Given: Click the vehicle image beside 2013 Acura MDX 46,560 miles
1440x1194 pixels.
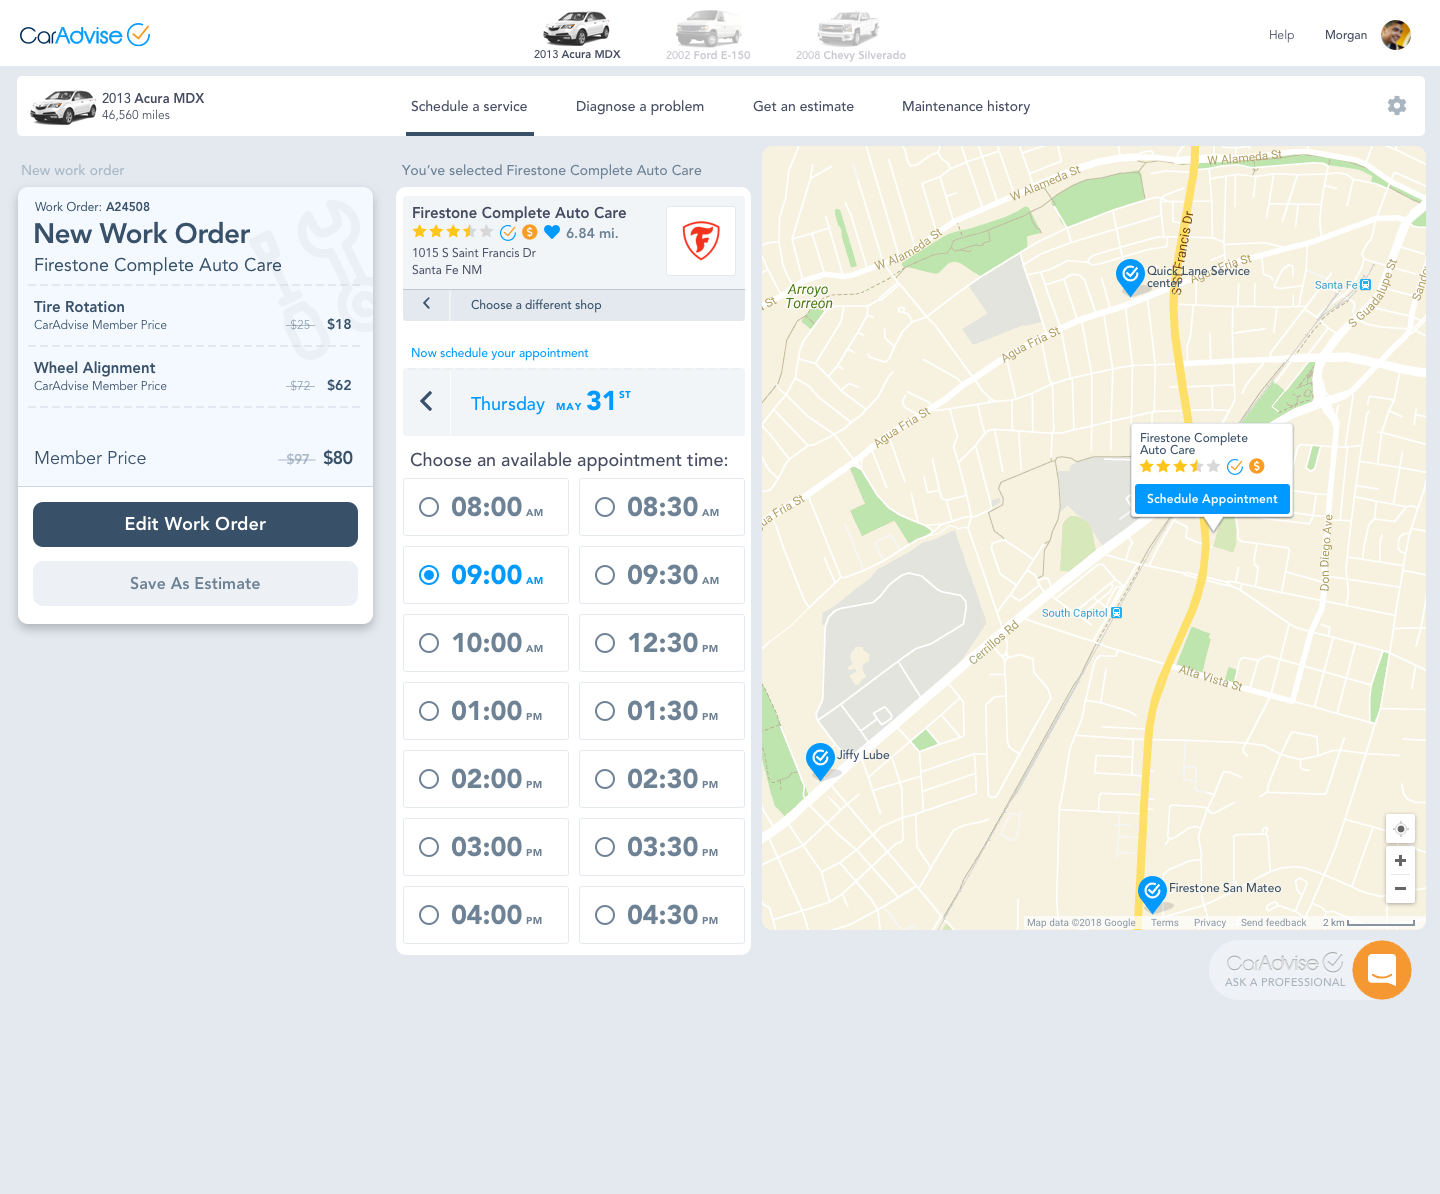Looking at the screenshot, I should [63, 106].
